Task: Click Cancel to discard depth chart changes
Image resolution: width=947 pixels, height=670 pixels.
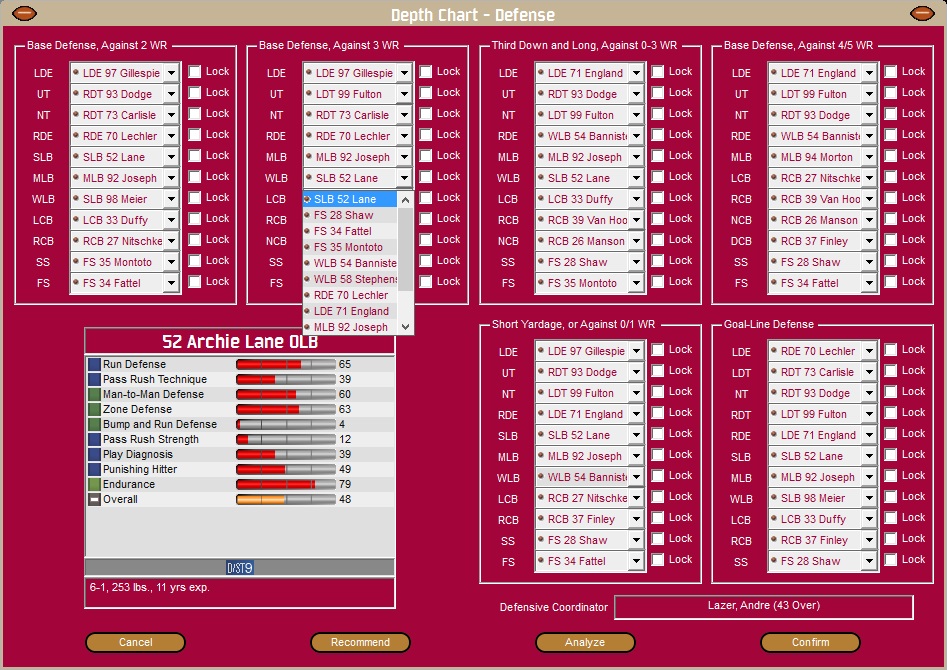Action: [135, 642]
